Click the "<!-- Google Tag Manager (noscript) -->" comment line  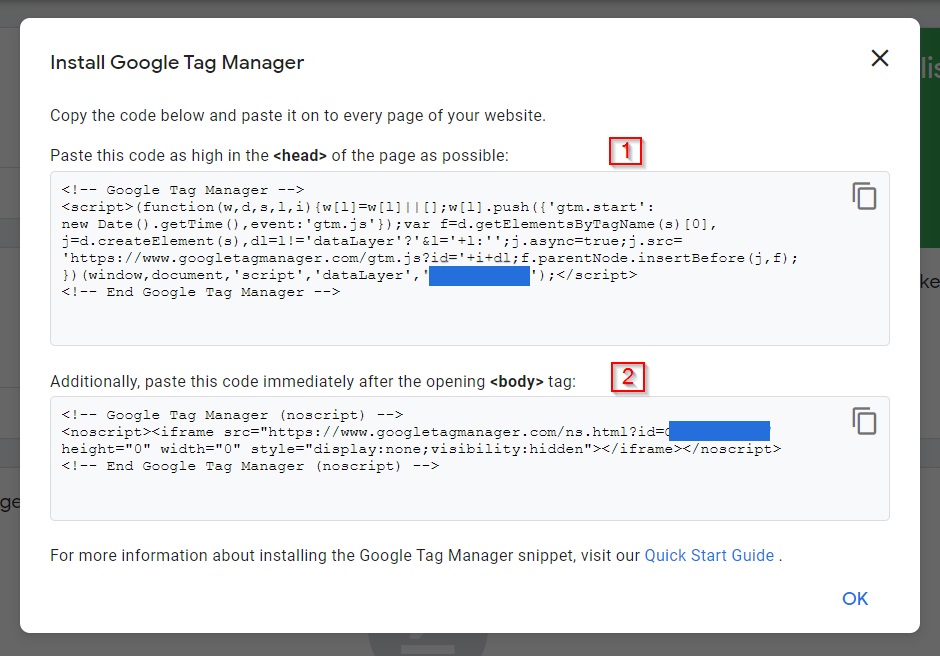tap(232, 415)
